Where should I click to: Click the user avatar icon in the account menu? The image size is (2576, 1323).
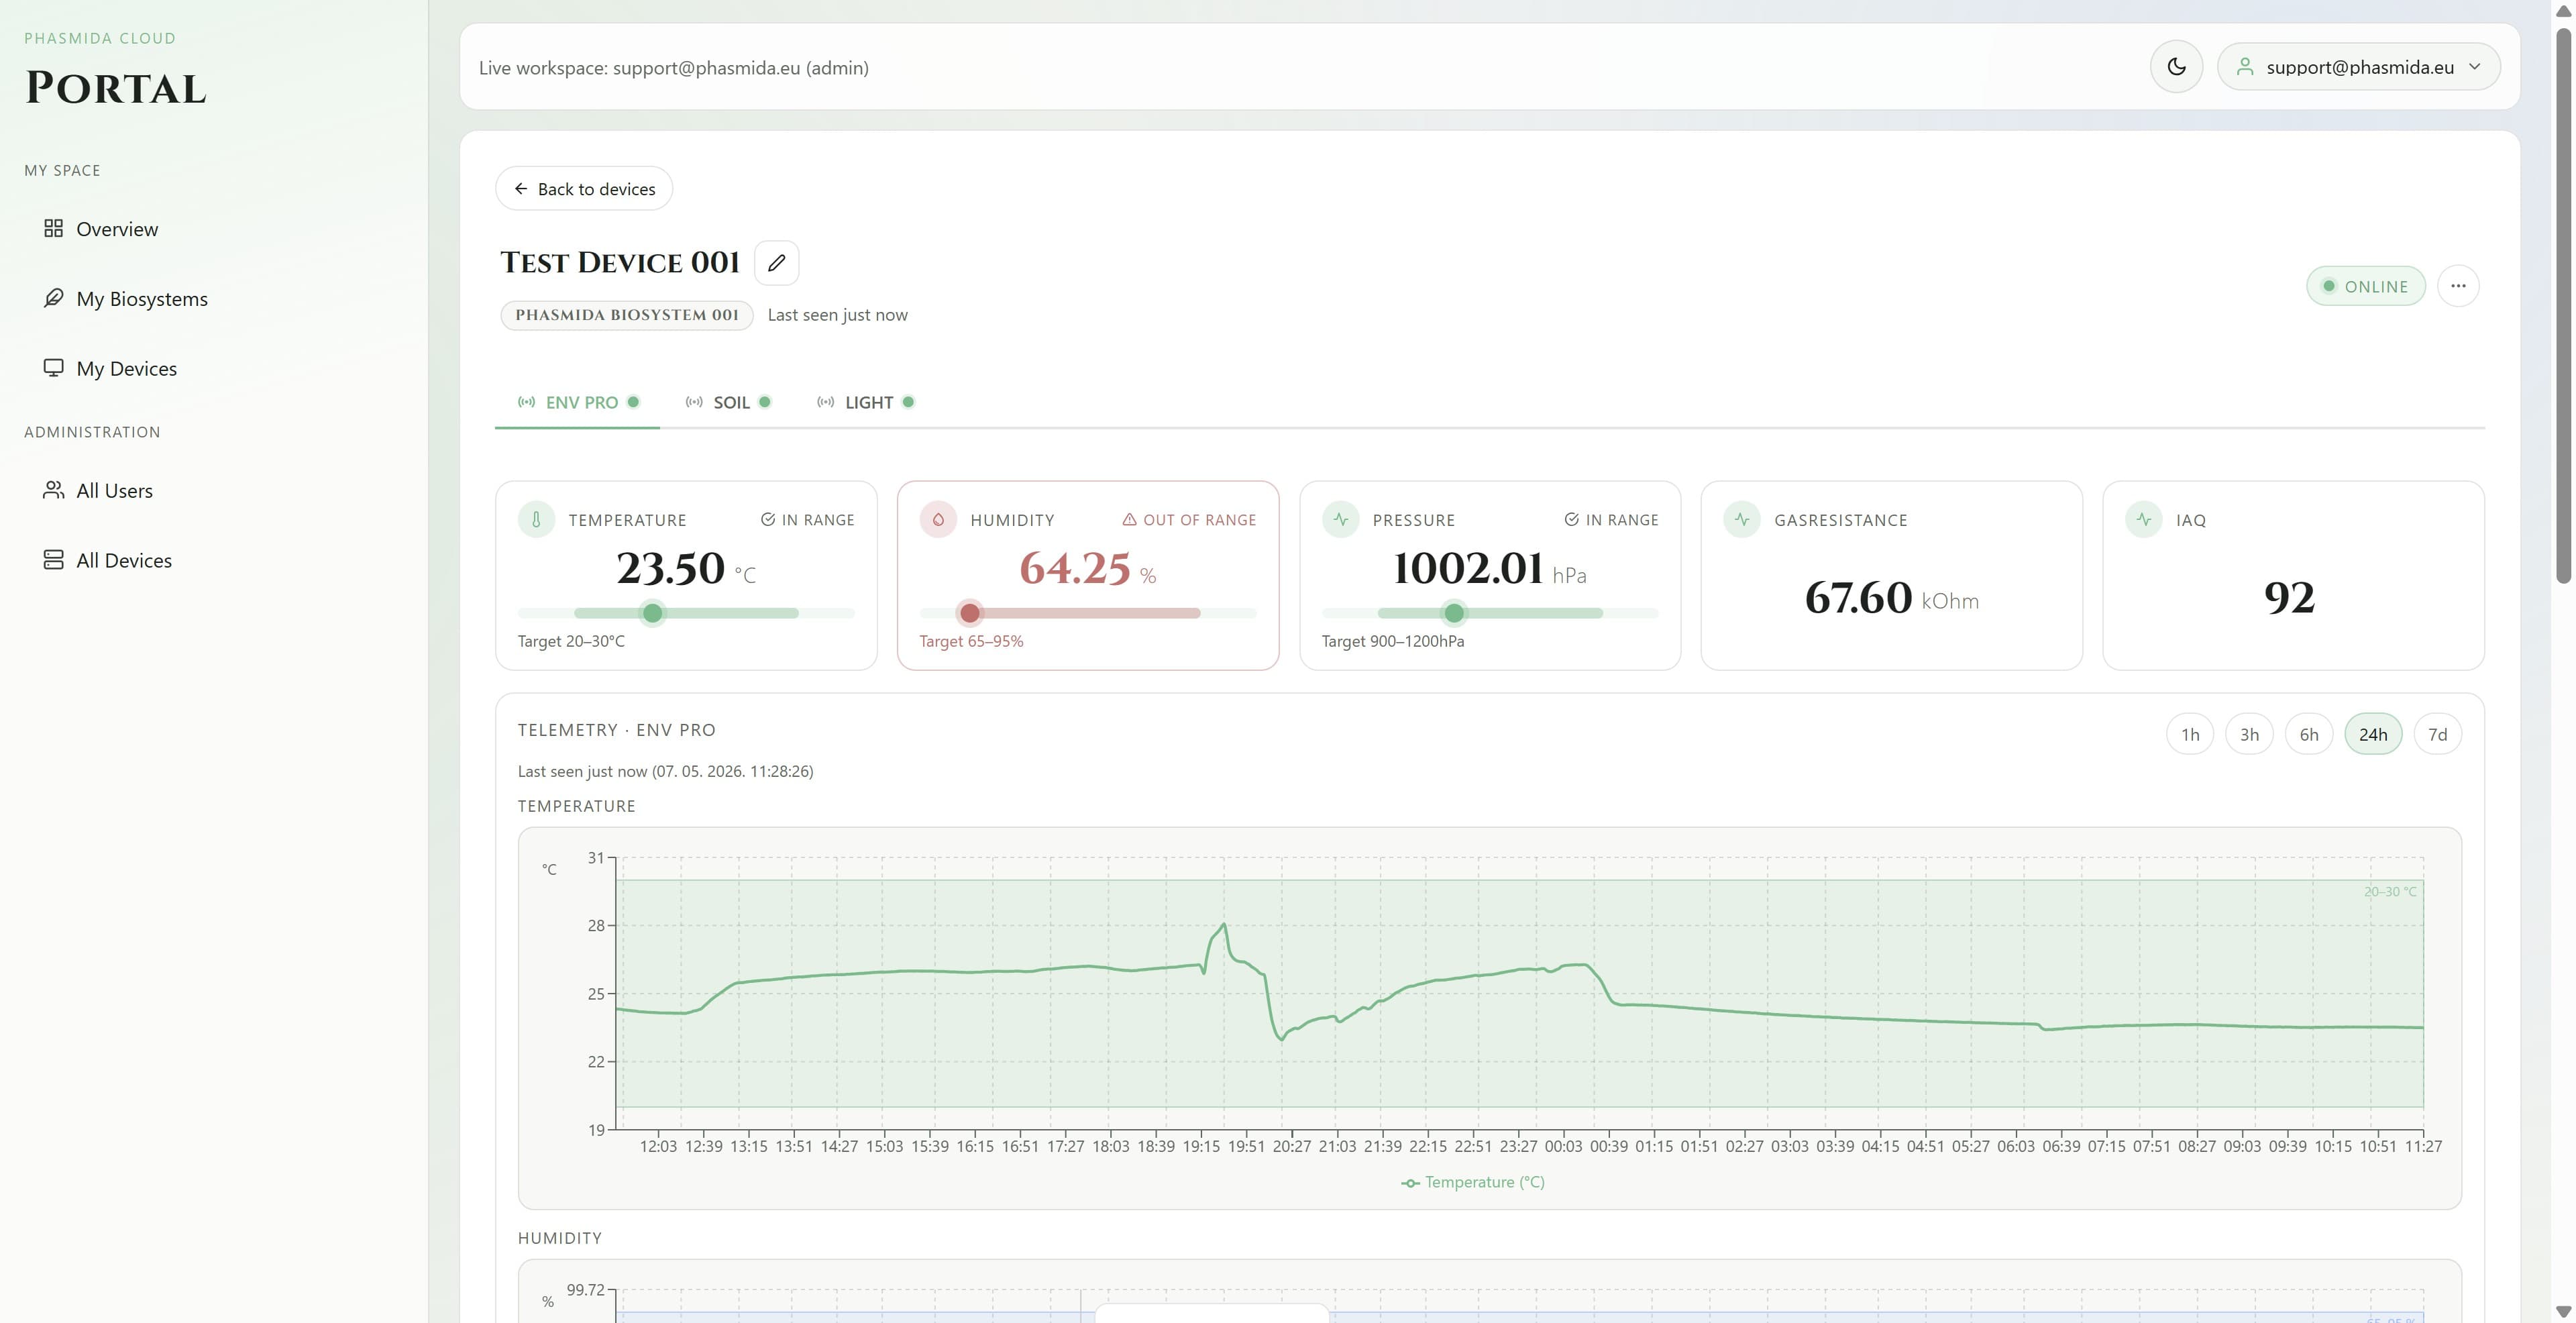click(2245, 67)
